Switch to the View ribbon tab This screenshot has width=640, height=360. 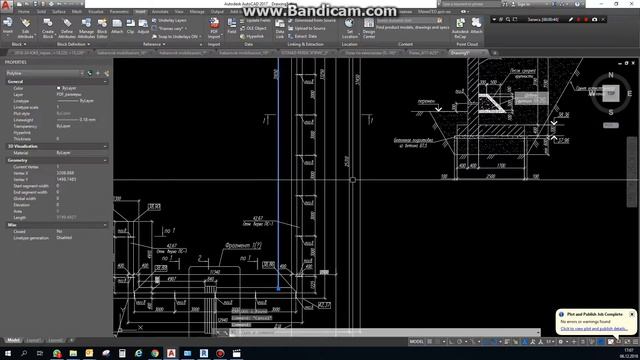179,12
